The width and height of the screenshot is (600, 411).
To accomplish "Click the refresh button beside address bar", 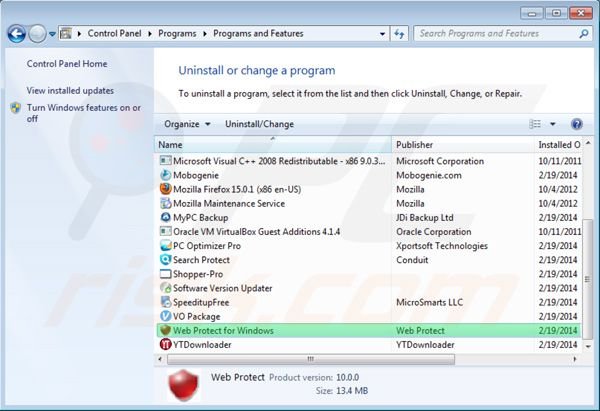I will pyautogui.click(x=399, y=34).
